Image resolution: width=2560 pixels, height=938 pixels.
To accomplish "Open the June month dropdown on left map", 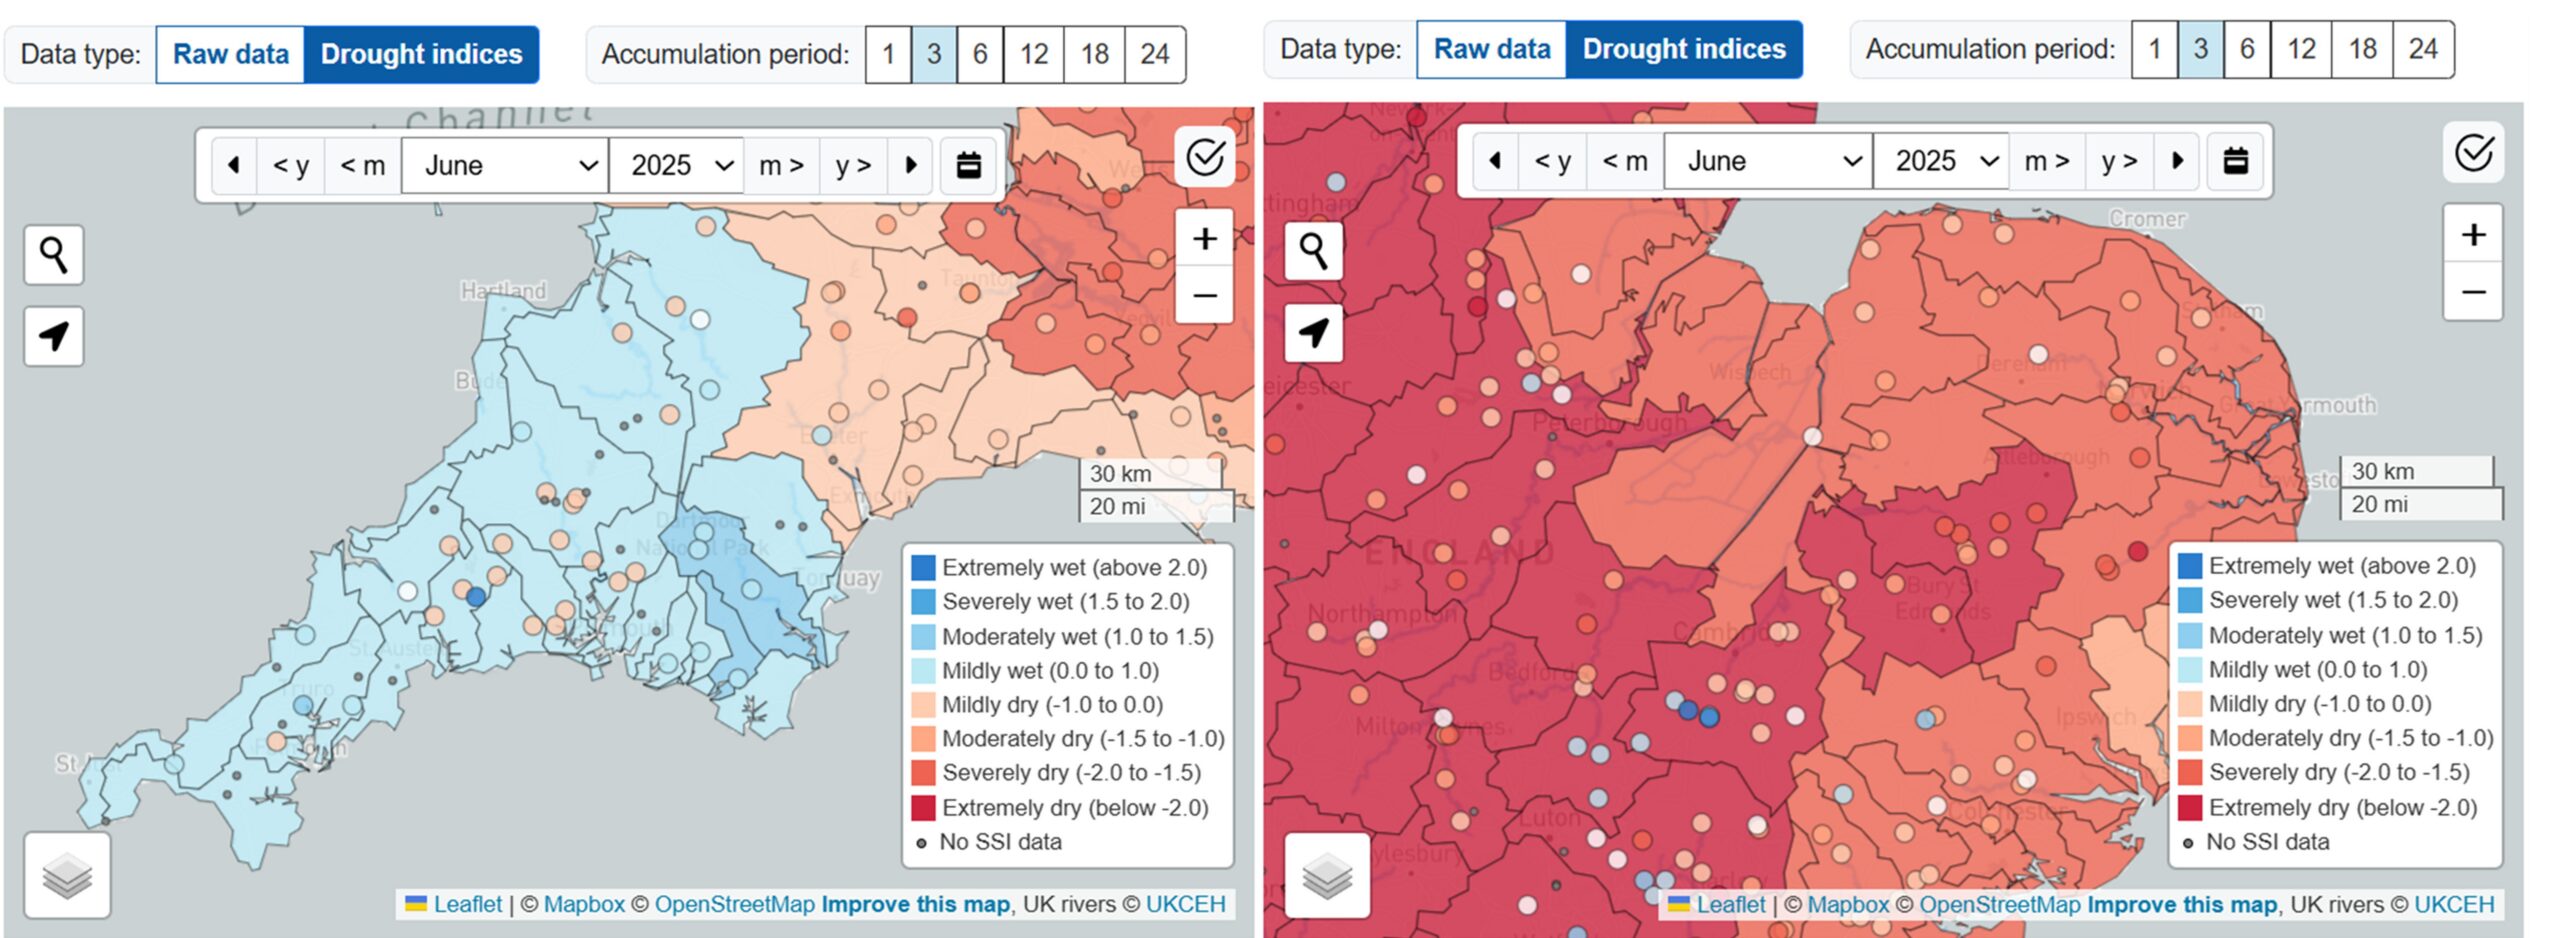I will click(507, 165).
